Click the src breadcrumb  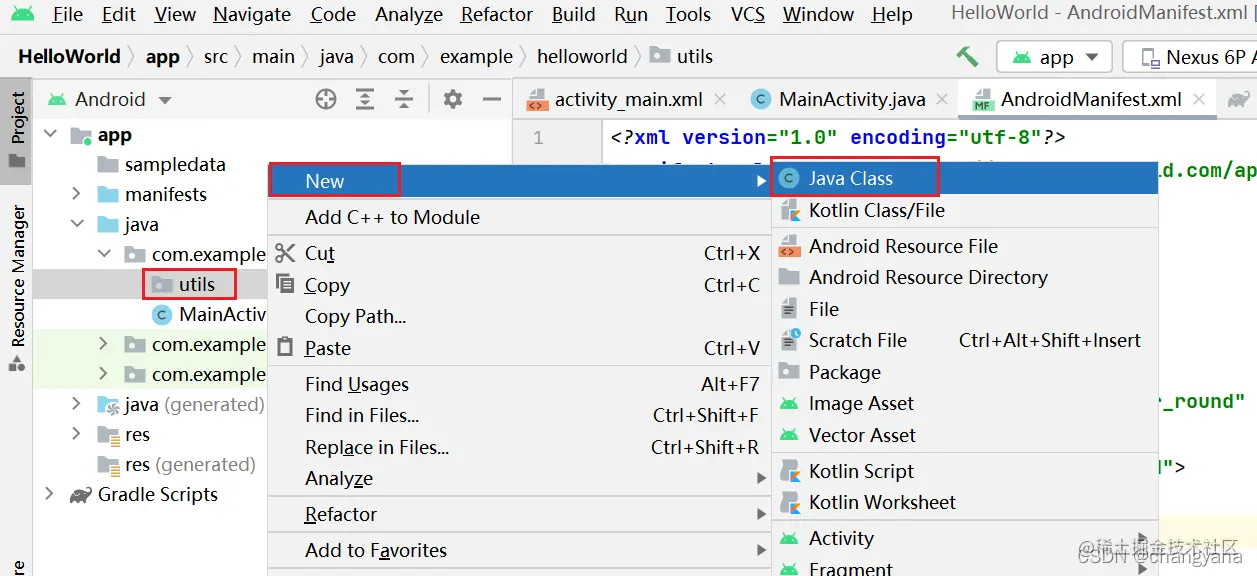216,57
